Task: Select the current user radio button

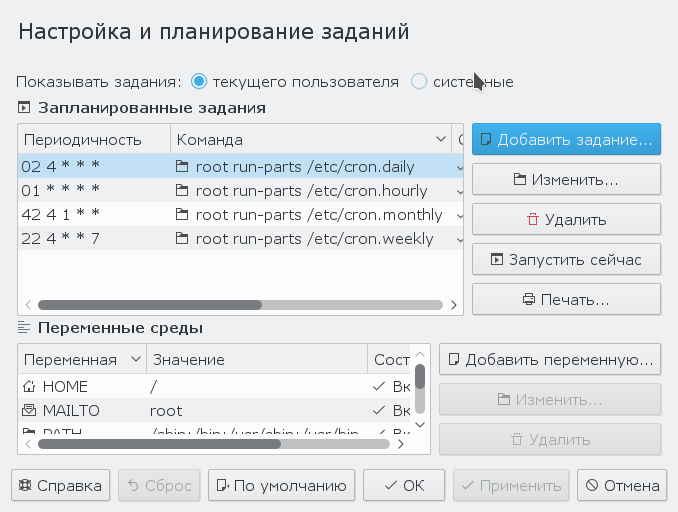Action: pyautogui.click(x=199, y=81)
